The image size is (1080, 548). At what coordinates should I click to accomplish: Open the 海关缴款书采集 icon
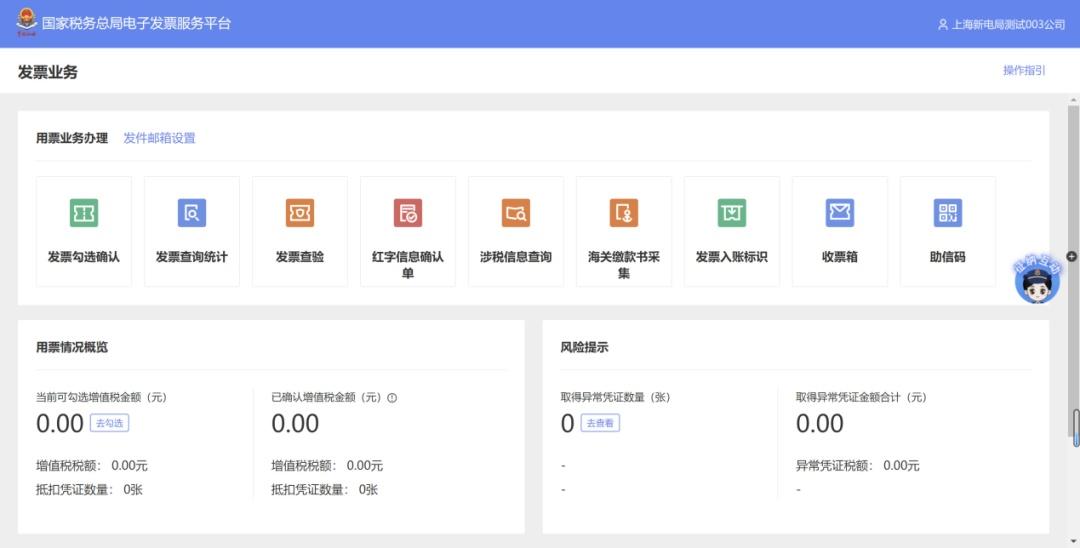[624, 213]
